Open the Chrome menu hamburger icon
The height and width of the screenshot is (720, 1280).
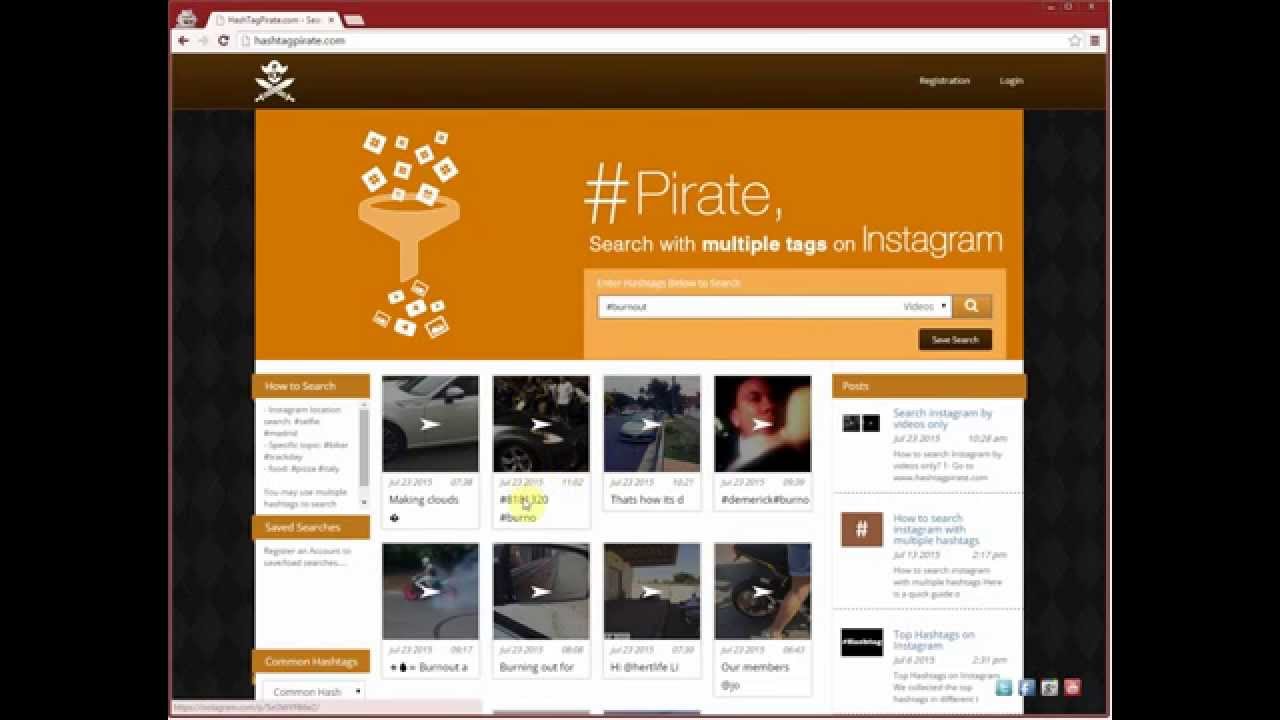(x=1095, y=41)
